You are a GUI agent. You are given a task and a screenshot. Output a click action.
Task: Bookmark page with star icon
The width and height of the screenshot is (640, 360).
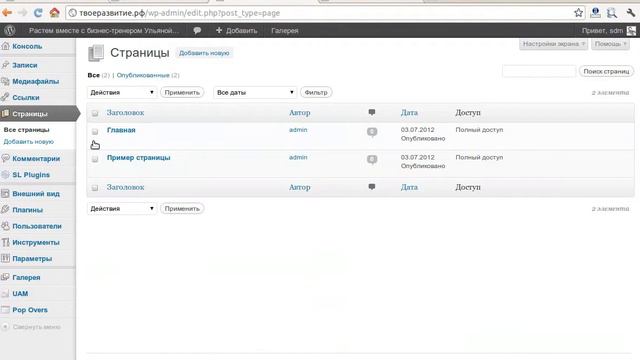[578, 13]
